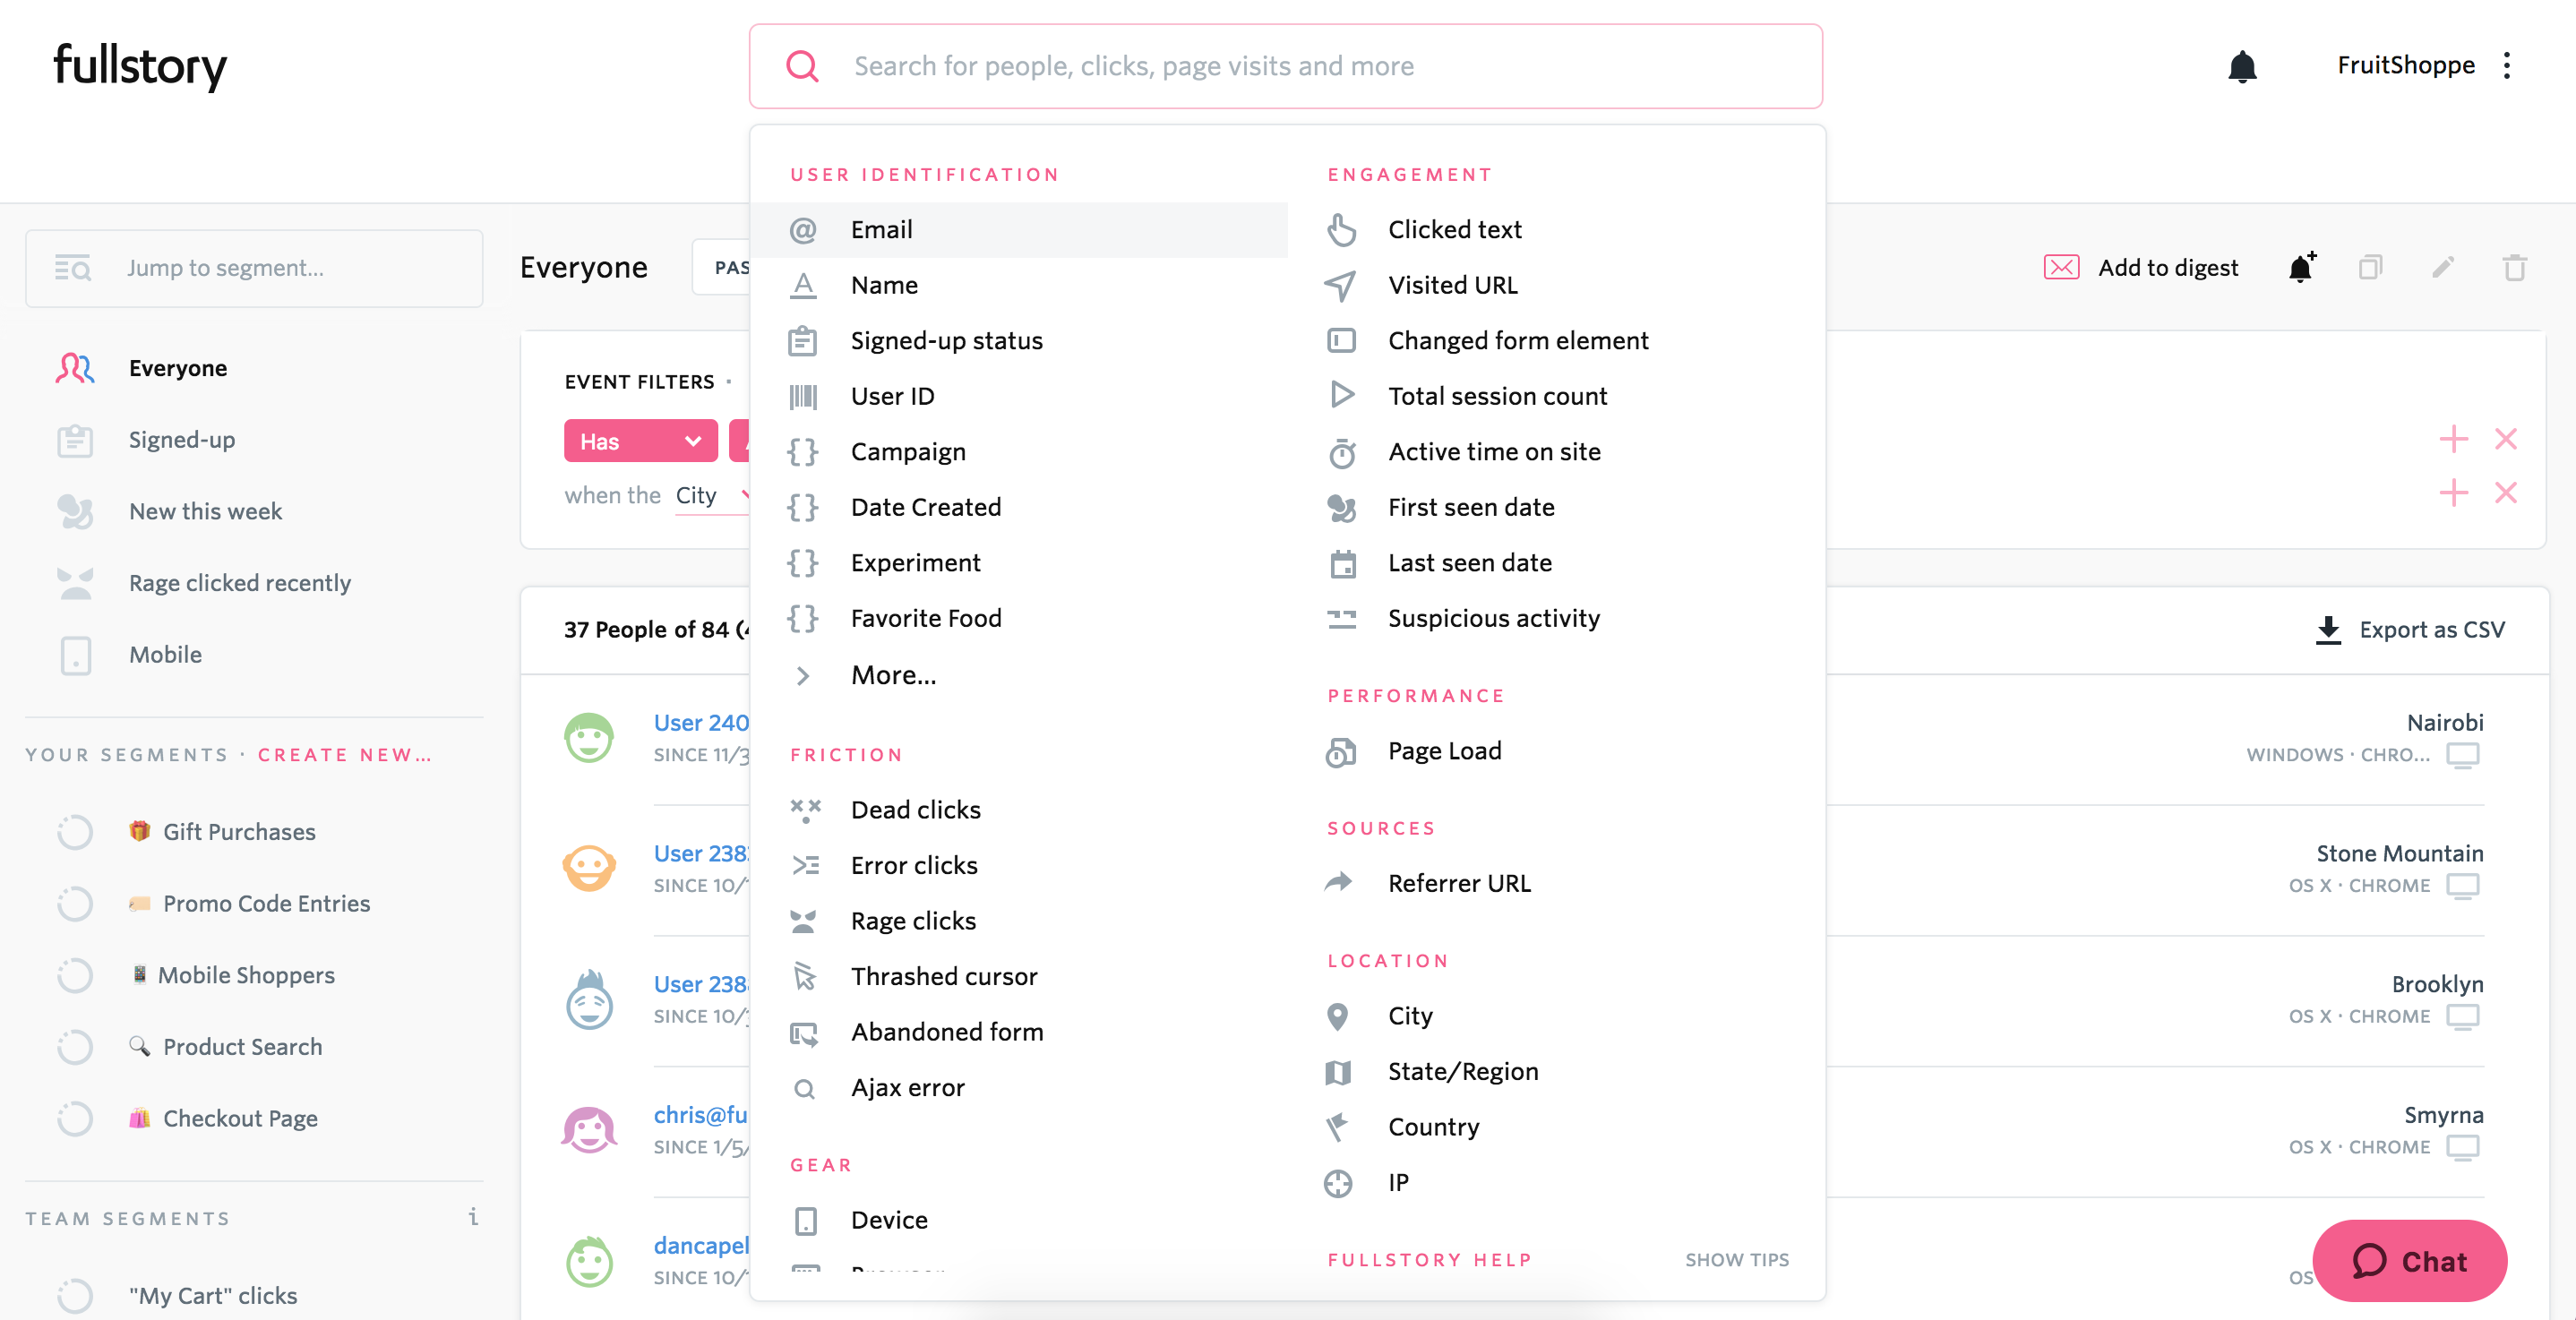Click the edit segment pencil icon
Image resolution: width=2576 pixels, height=1320 pixels.
(x=2443, y=267)
